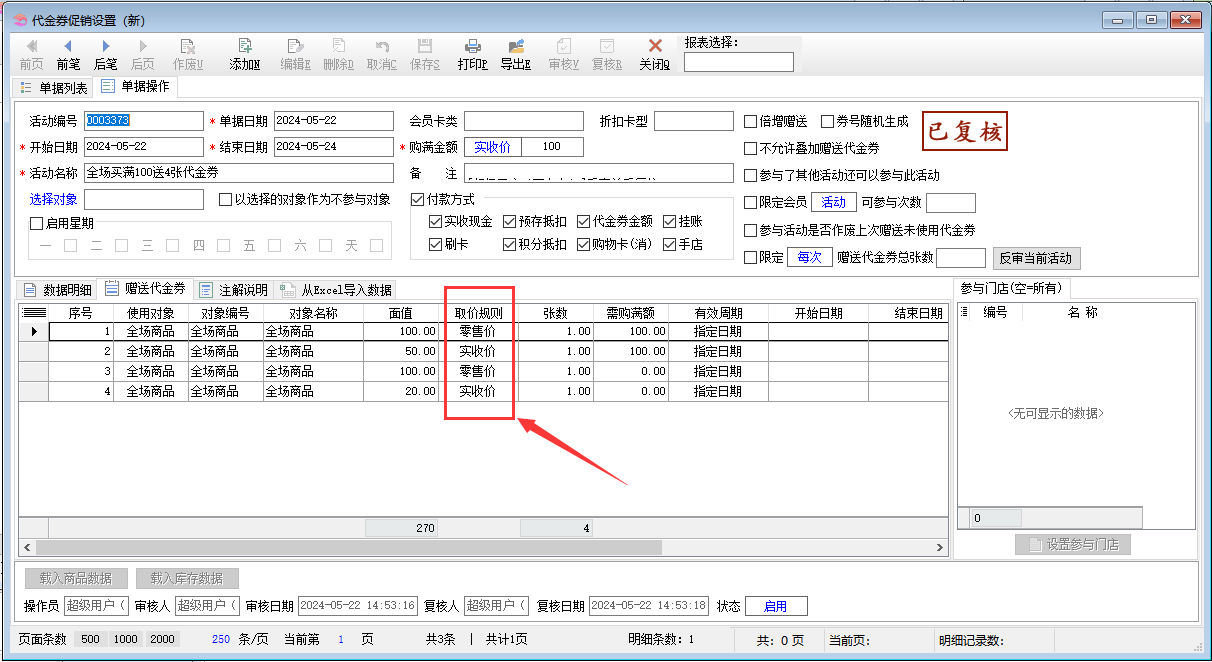Open the 每次 selector after 限定
This screenshot has height=662, width=1212.
click(809, 257)
